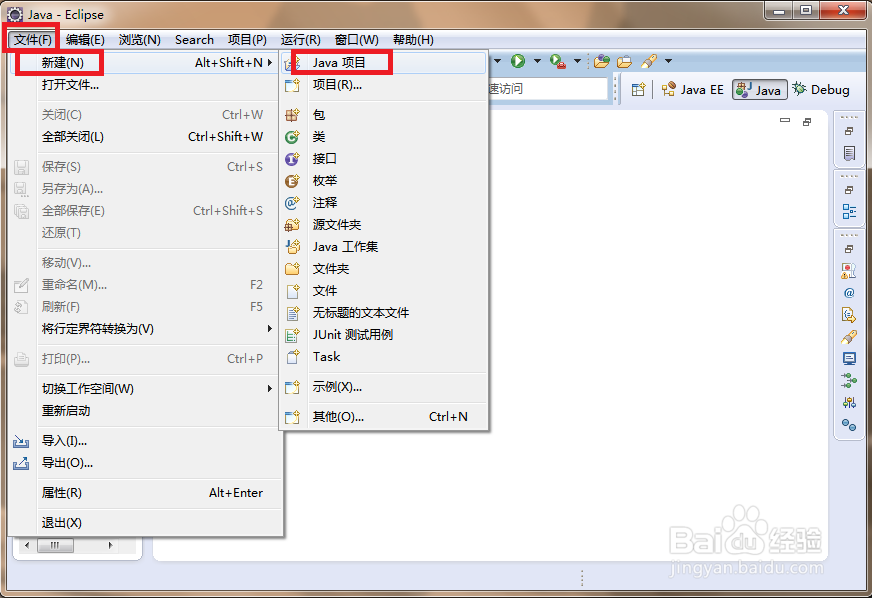The image size is (872, 598).
Task: Open the 文件(F) menu
Action: pyautogui.click(x=32, y=39)
